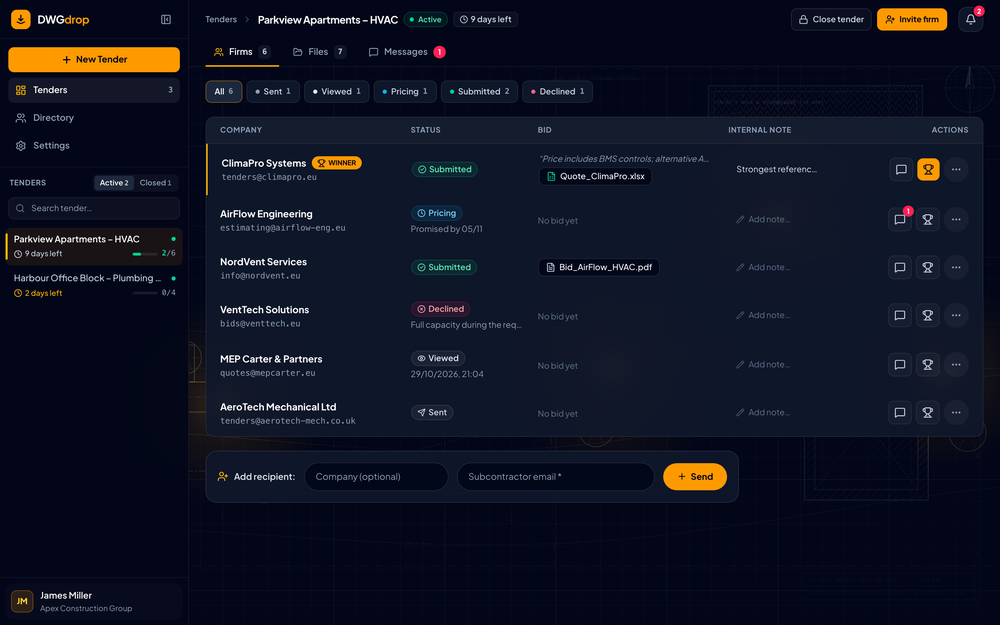Add note for VentTech Solutions

click(763, 315)
